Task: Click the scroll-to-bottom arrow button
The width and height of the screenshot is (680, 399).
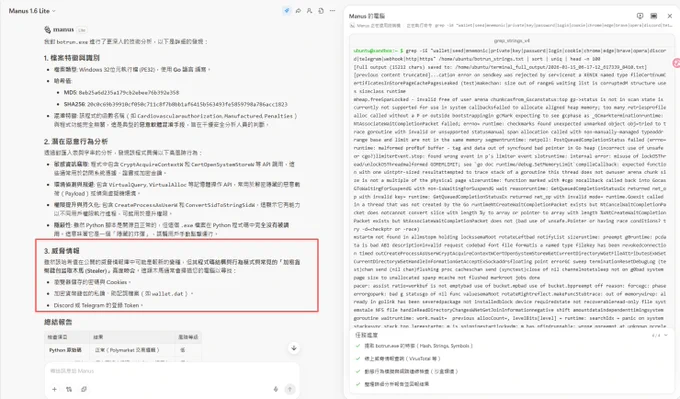Action: click(294, 348)
